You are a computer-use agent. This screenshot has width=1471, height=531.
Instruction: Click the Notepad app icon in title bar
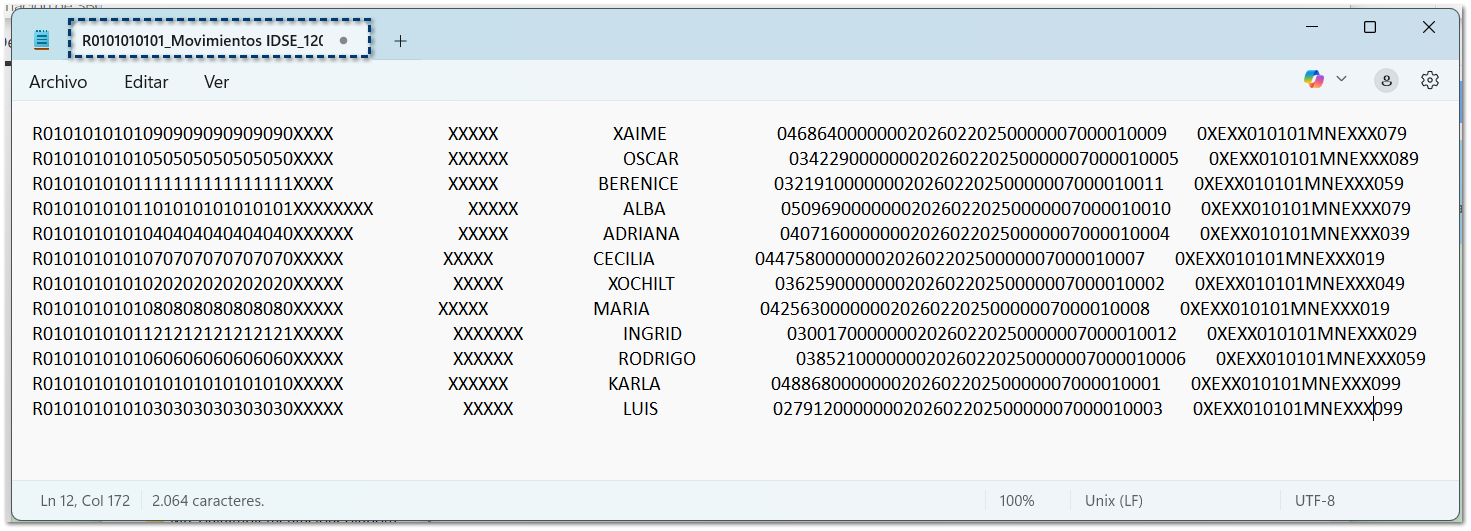coord(41,40)
